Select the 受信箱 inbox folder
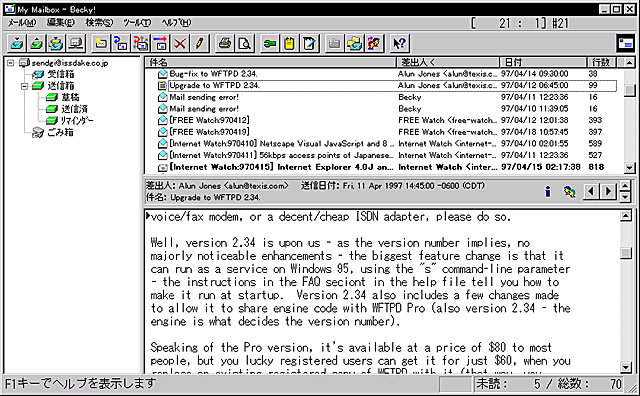This screenshot has height=396, width=640. click(61, 74)
